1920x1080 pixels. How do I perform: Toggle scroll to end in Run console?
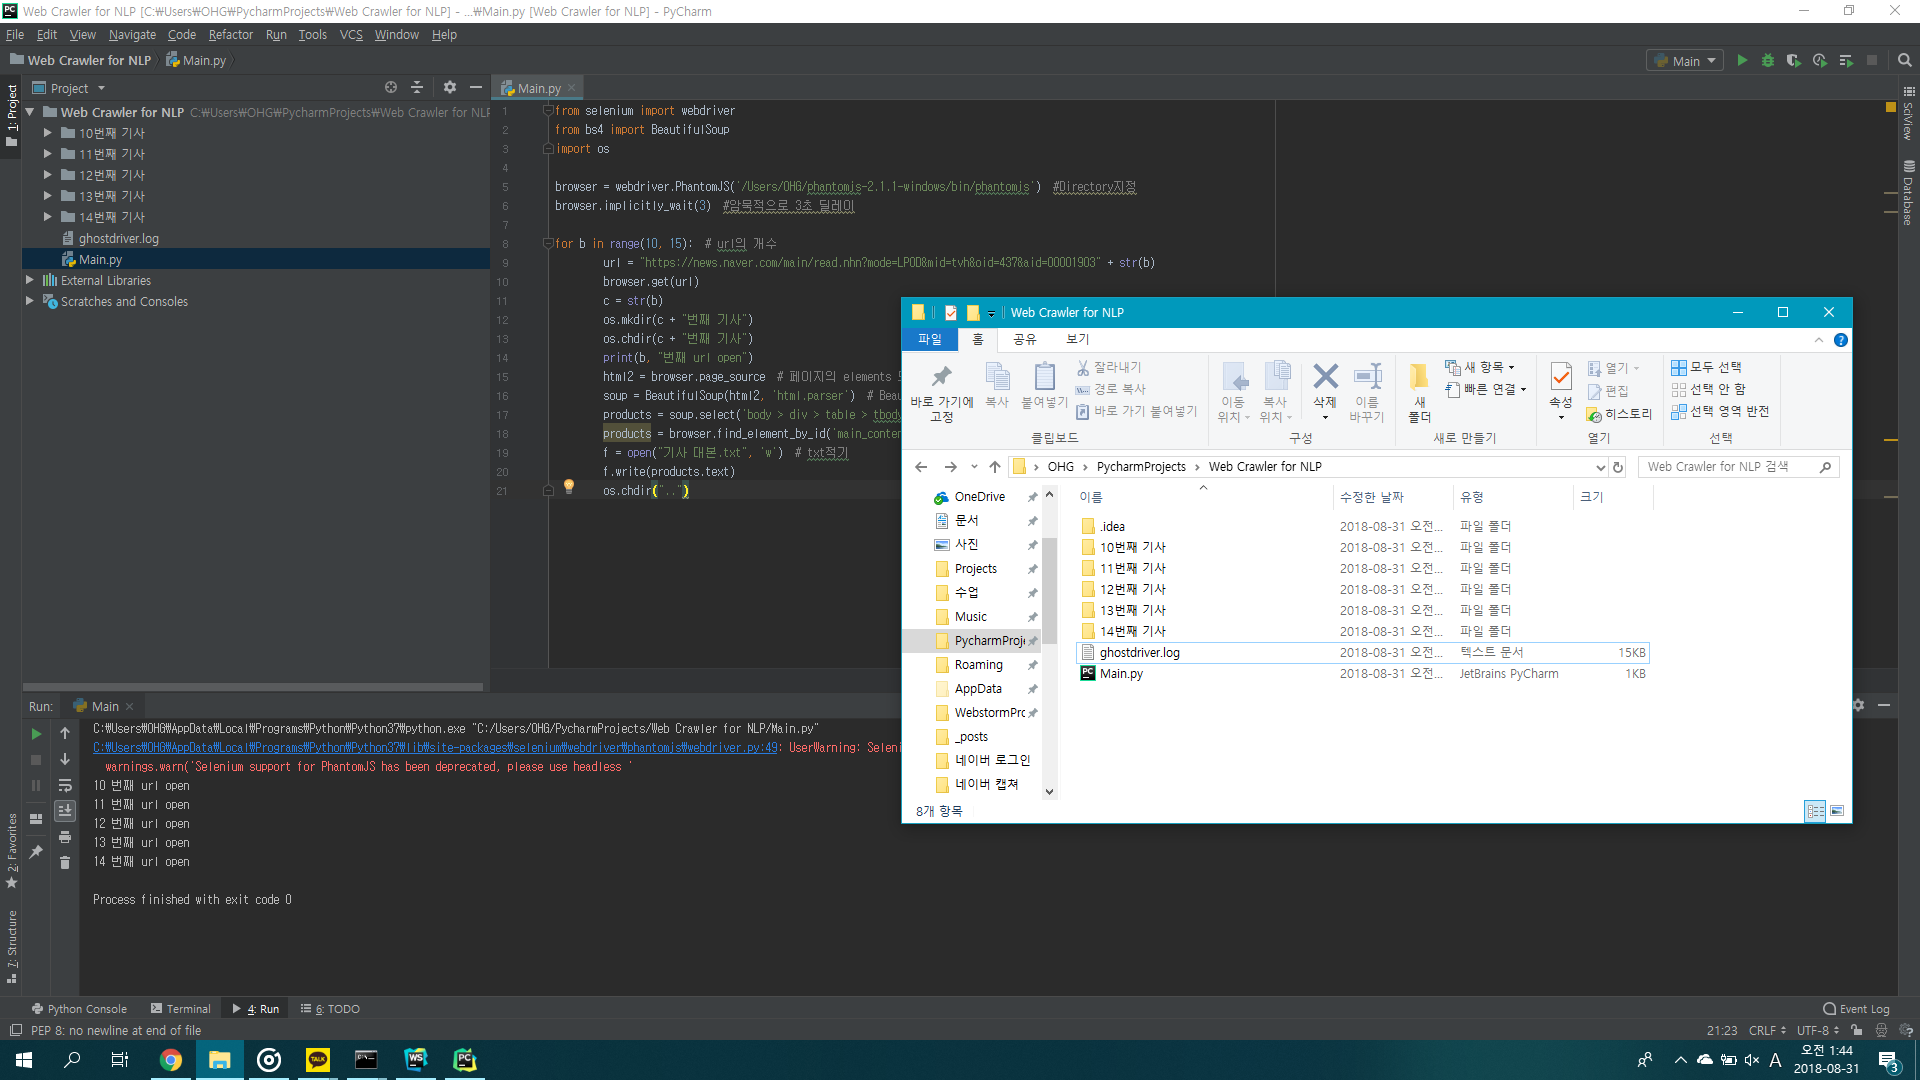point(65,811)
